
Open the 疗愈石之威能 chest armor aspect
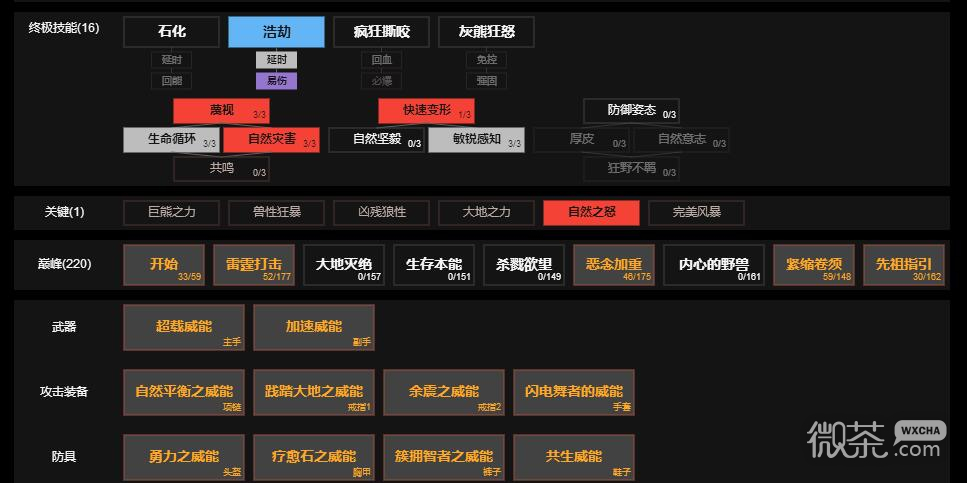[314, 457]
